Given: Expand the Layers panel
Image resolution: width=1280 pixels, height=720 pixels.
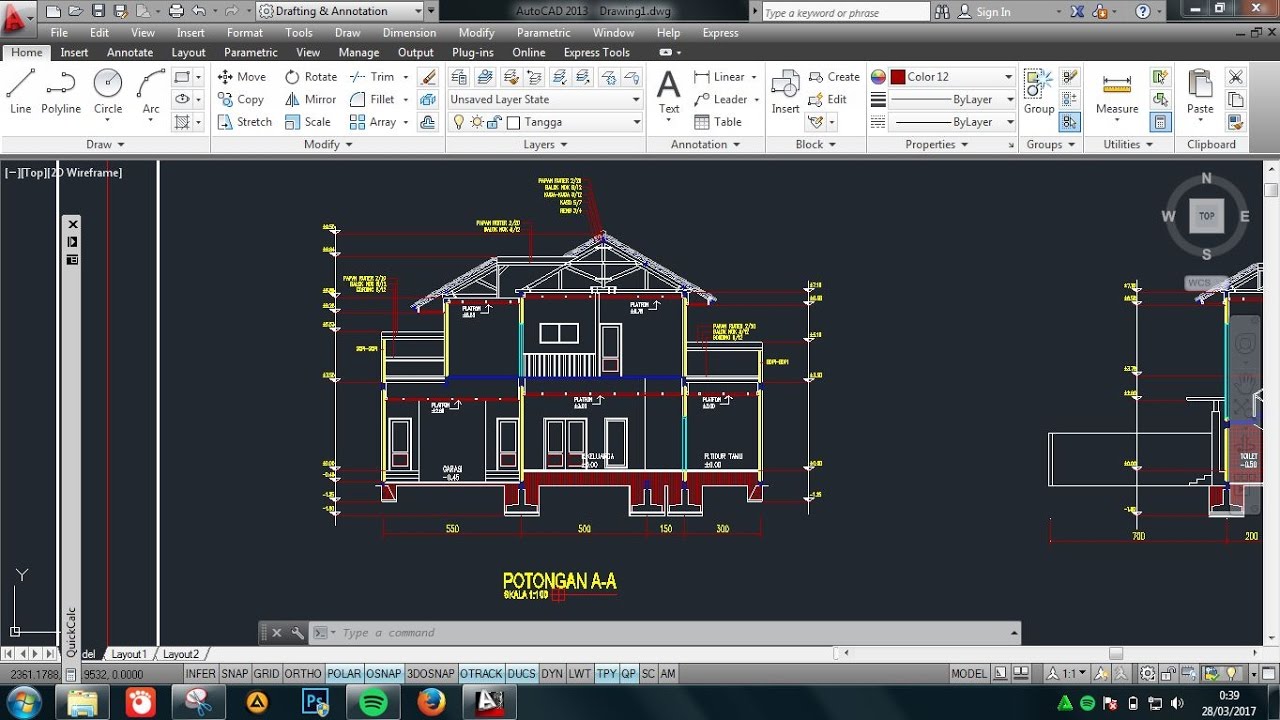Looking at the screenshot, I should coord(545,144).
